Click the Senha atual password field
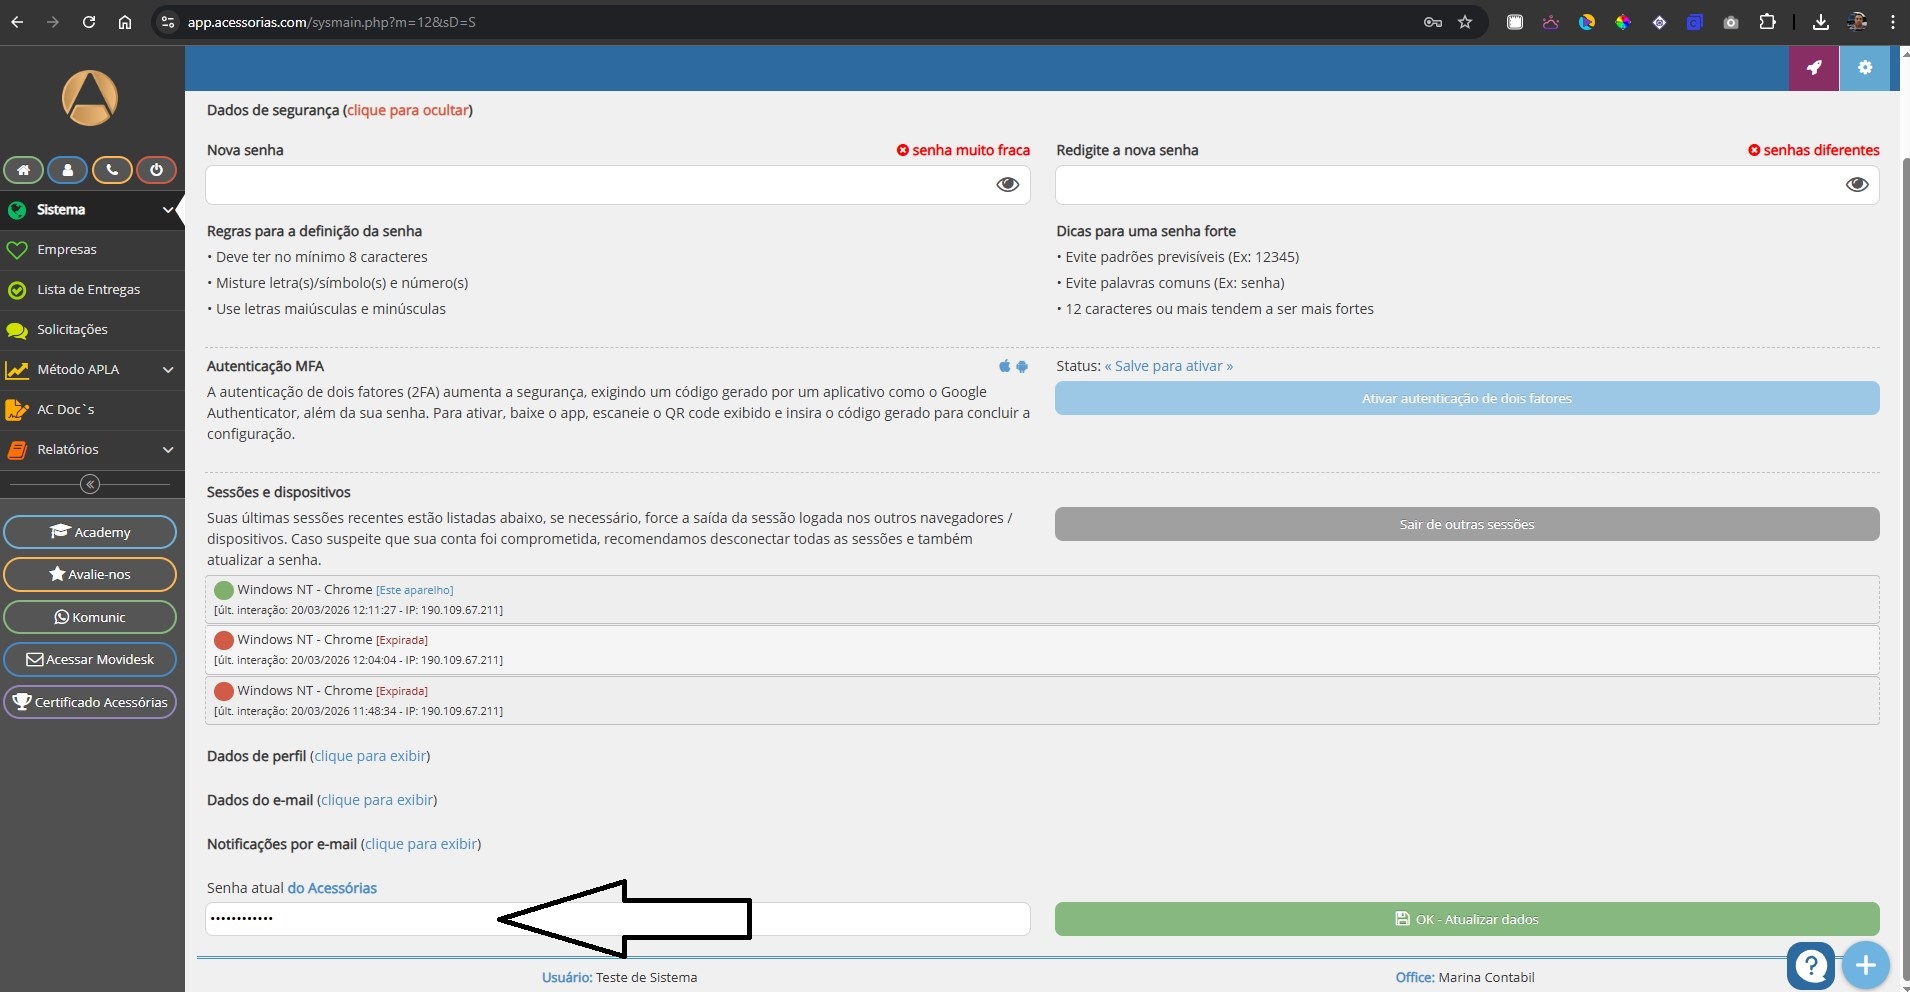The image size is (1910, 992). coord(350,919)
